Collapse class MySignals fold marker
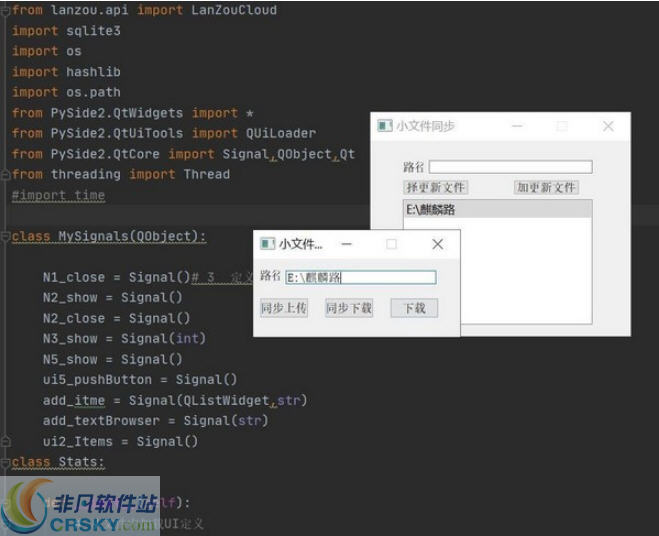 [x=5, y=237]
